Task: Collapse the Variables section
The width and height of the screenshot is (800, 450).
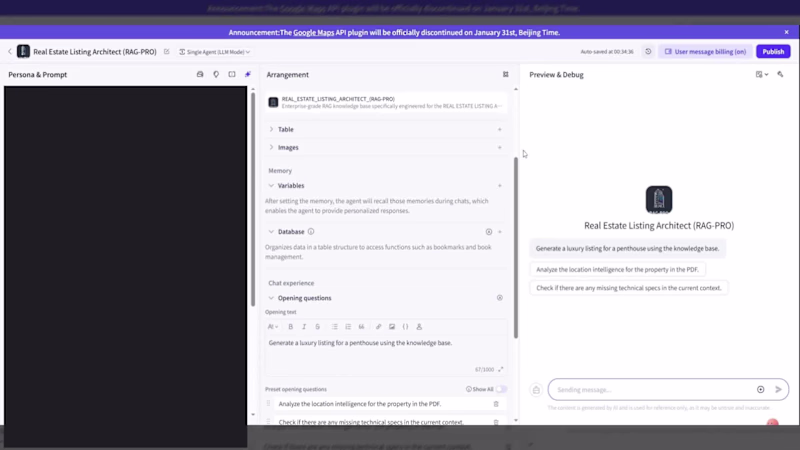Action: [271, 186]
